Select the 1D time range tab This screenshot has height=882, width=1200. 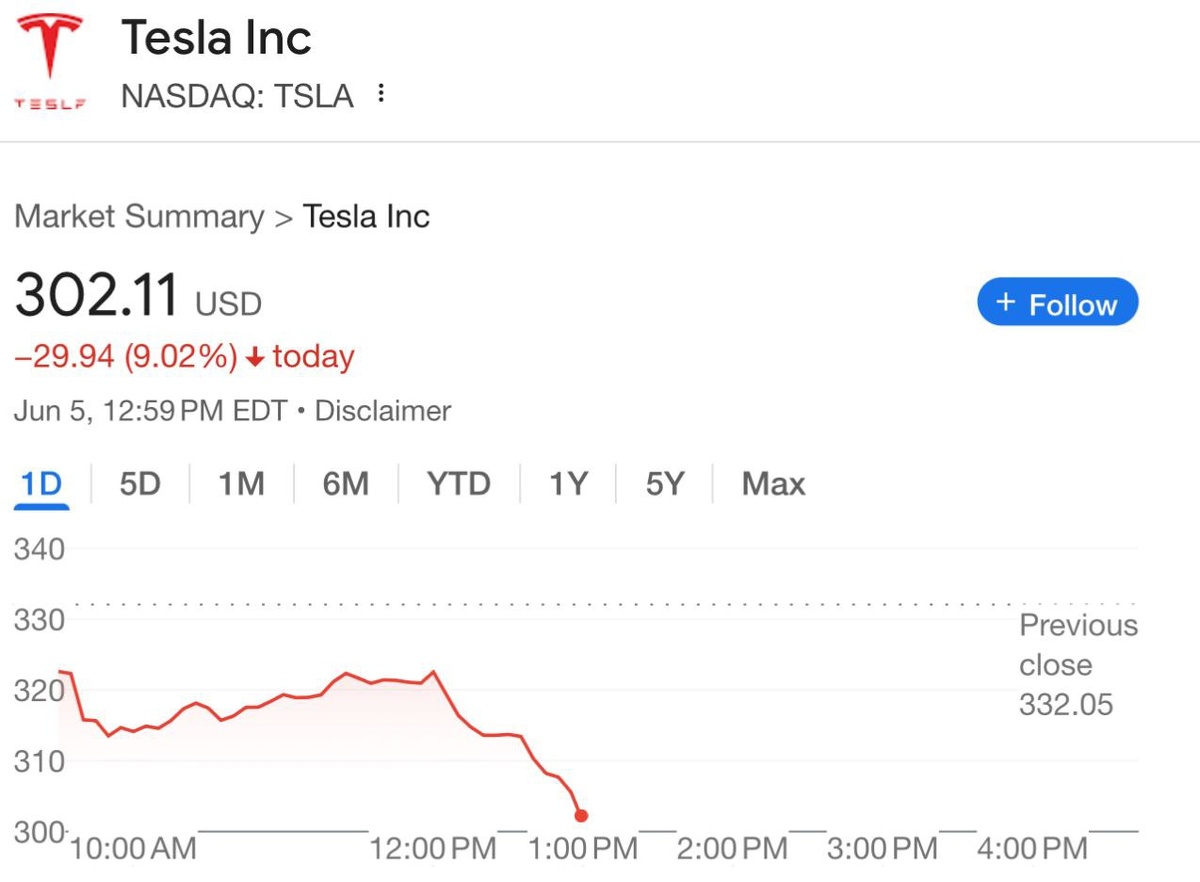(x=42, y=484)
